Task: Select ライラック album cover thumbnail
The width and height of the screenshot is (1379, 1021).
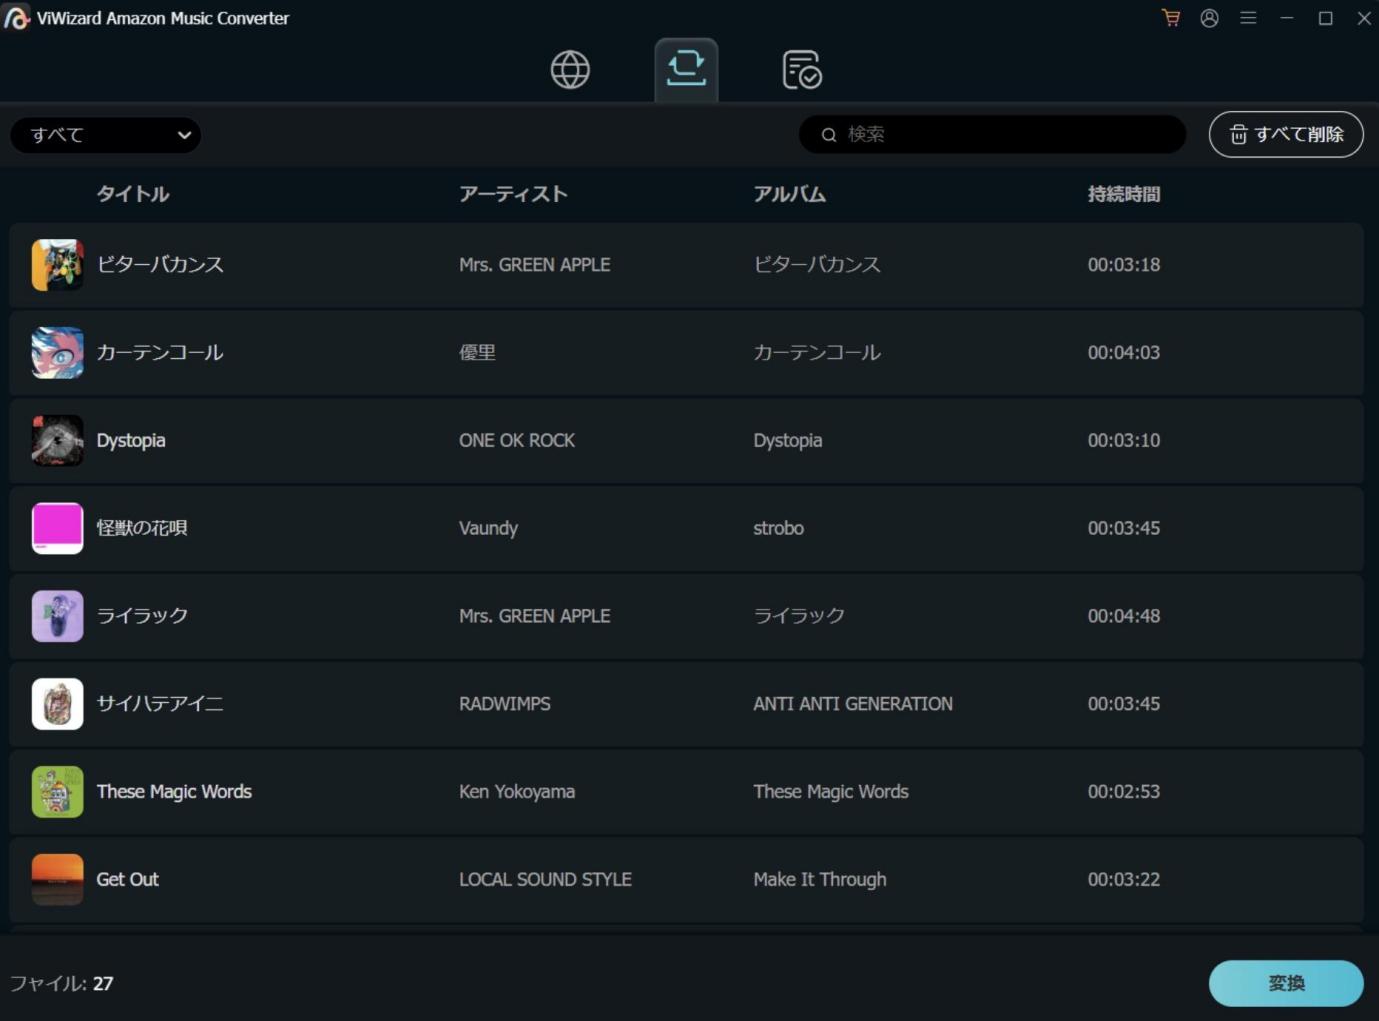Action: pos(57,616)
